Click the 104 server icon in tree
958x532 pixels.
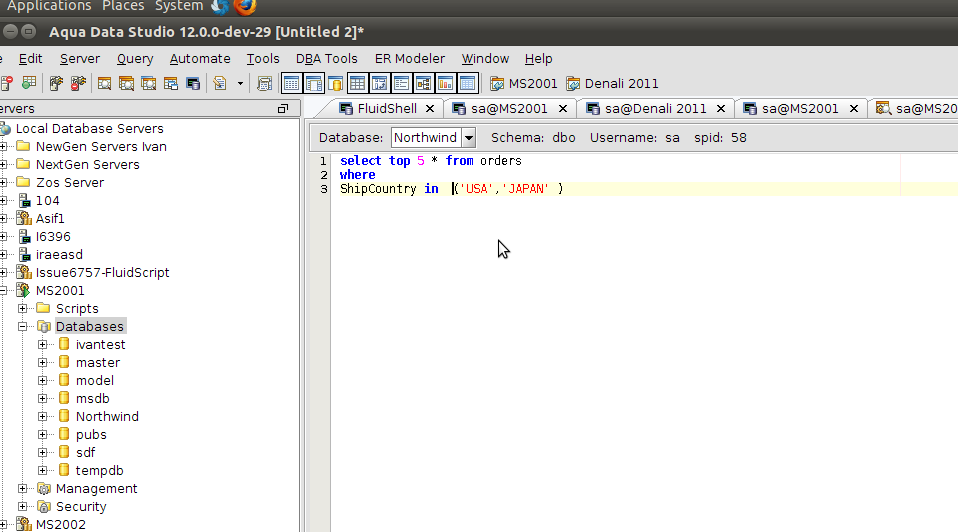[24, 200]
